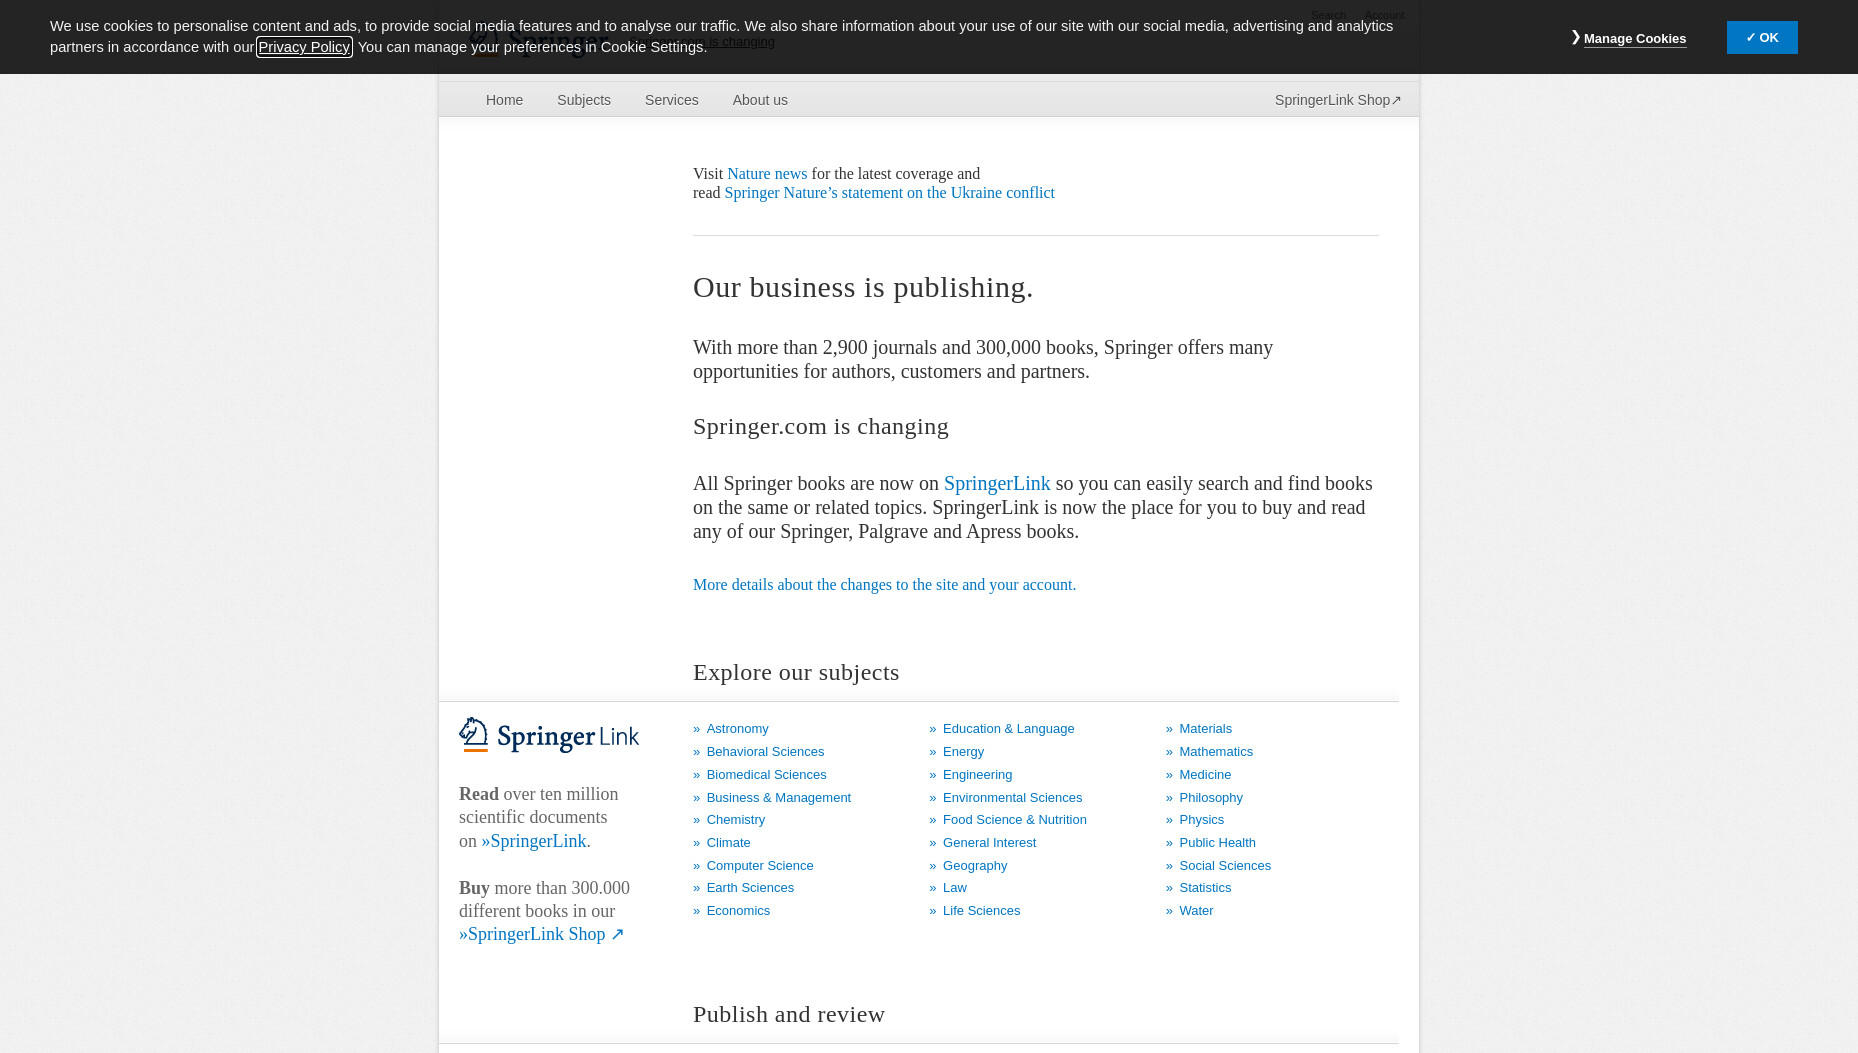The image size is (1858, 1053).
Task: Click the SpringerLink logo
Action: (549, 735)
